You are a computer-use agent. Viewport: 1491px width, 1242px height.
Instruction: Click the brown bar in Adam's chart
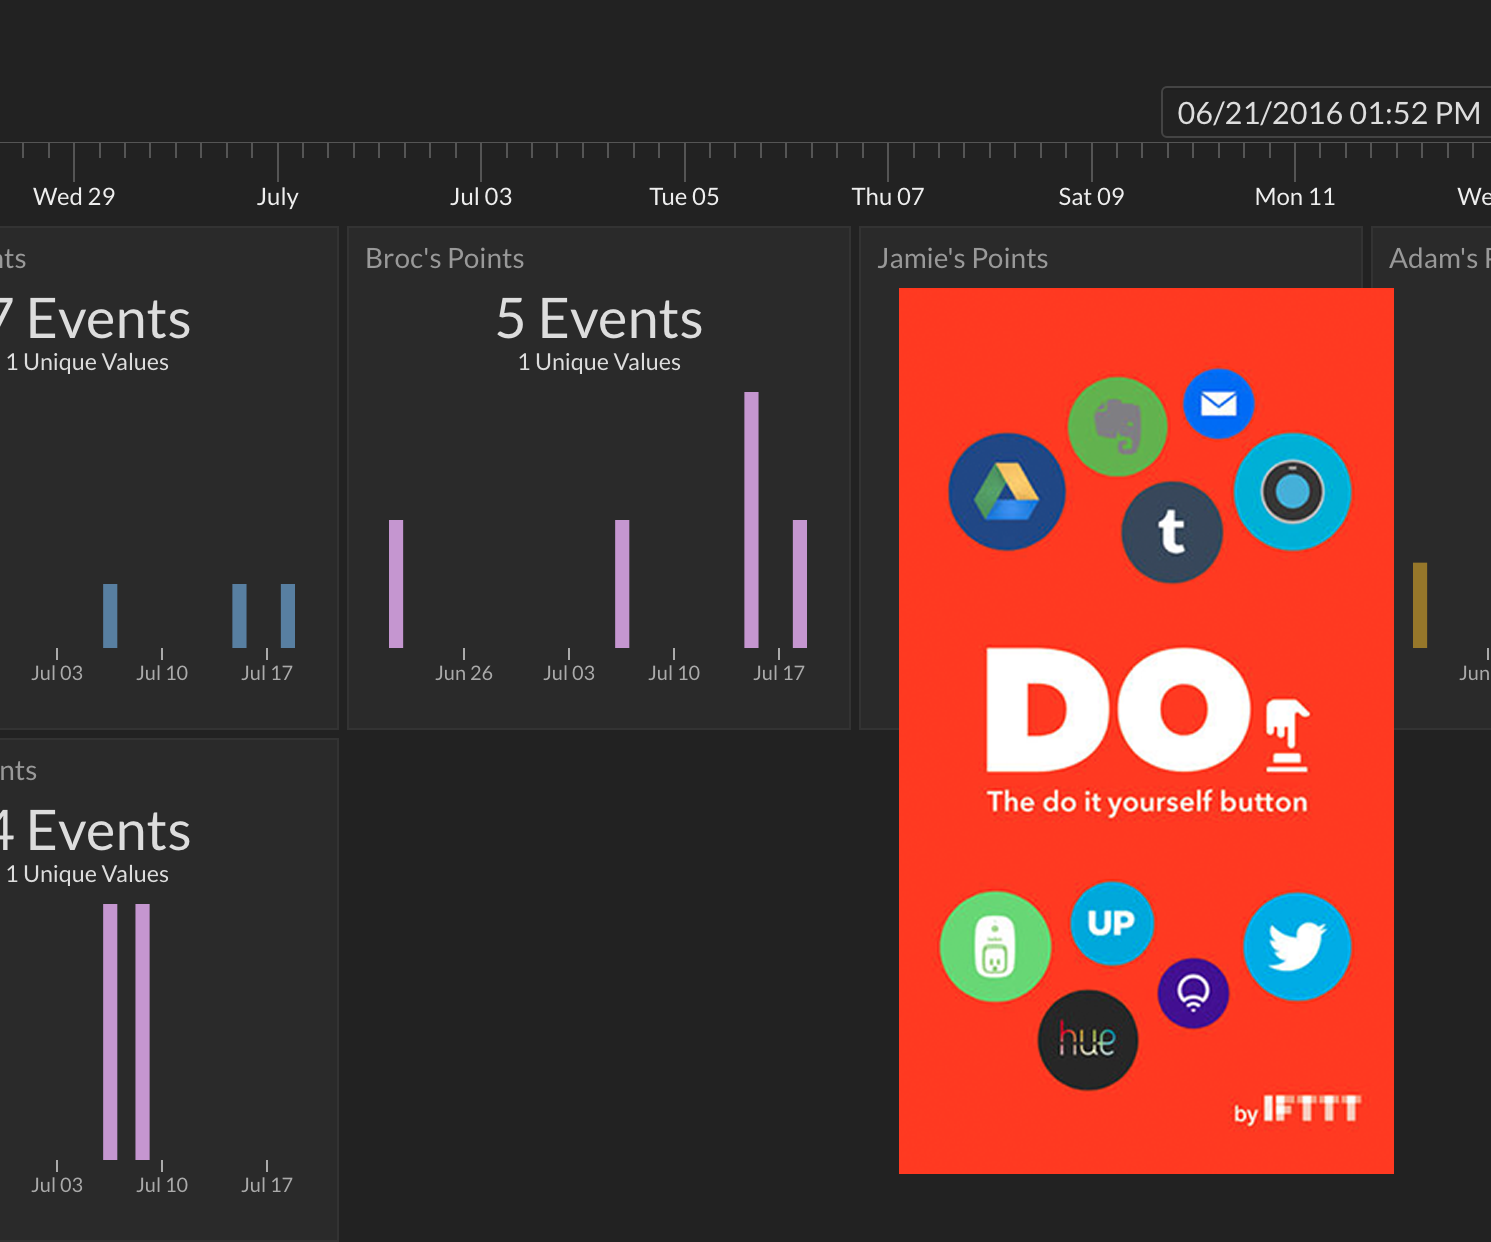tap(1420, 605)
